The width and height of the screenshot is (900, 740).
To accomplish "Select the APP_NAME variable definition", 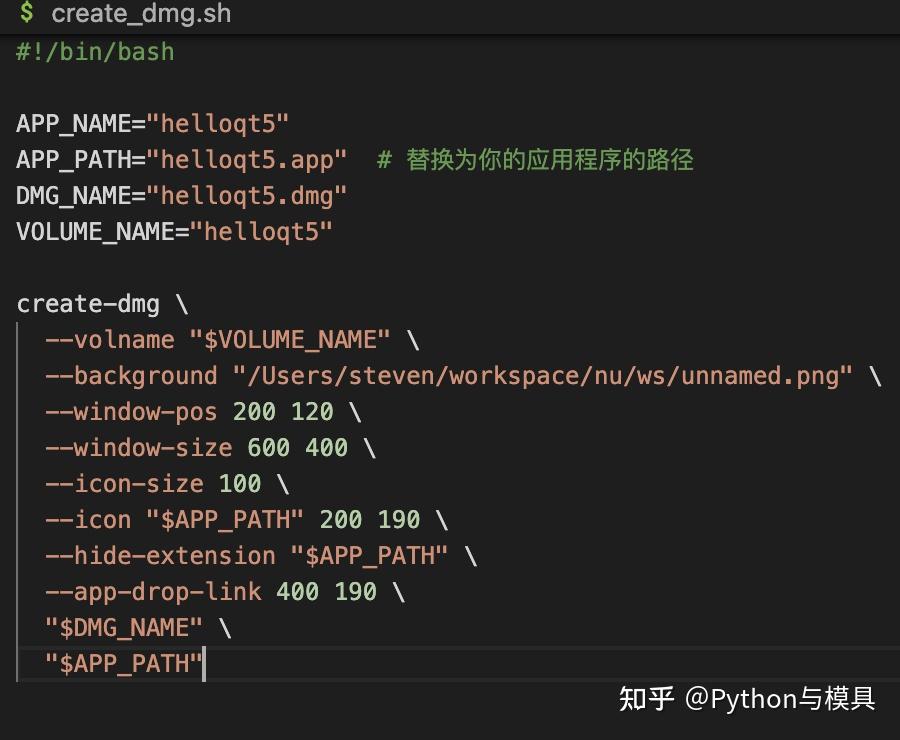I will tap(150, 123).
